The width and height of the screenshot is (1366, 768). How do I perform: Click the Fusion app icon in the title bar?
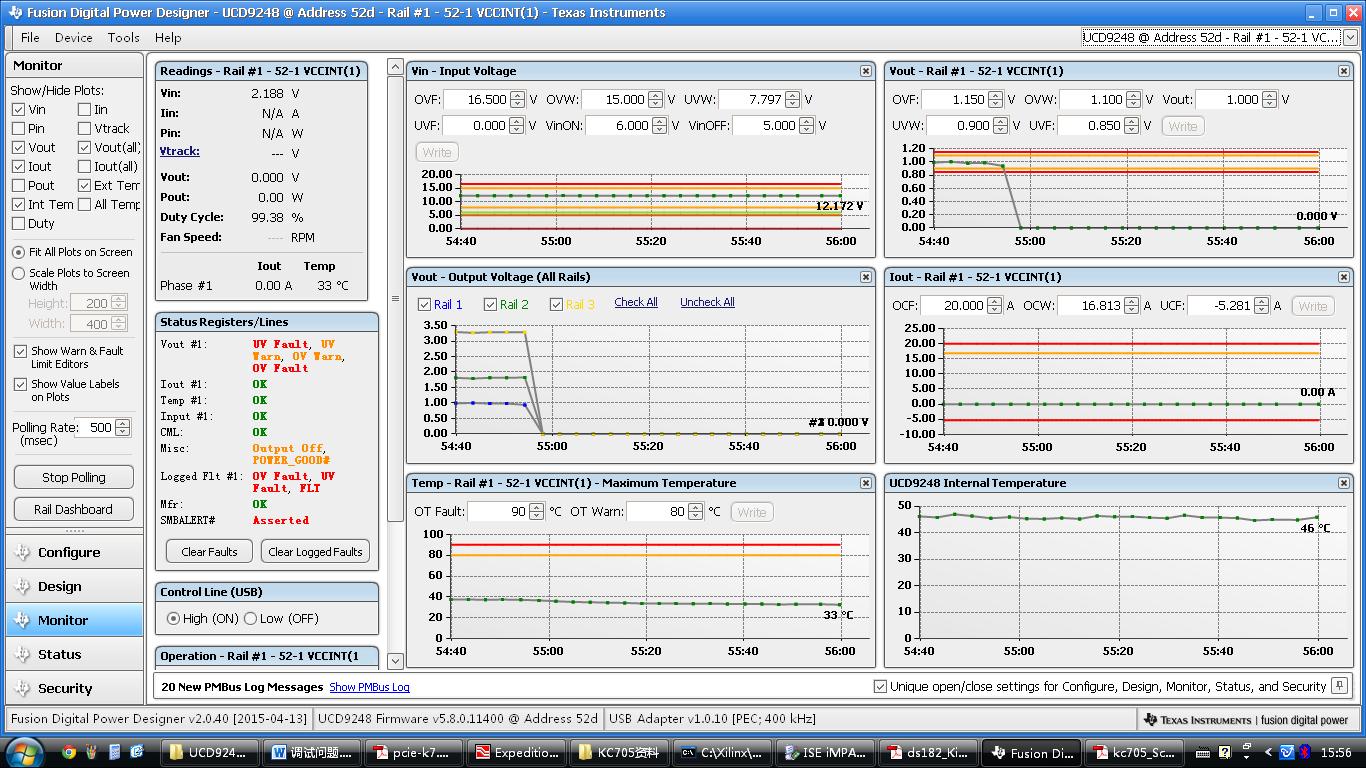[14, 13]
